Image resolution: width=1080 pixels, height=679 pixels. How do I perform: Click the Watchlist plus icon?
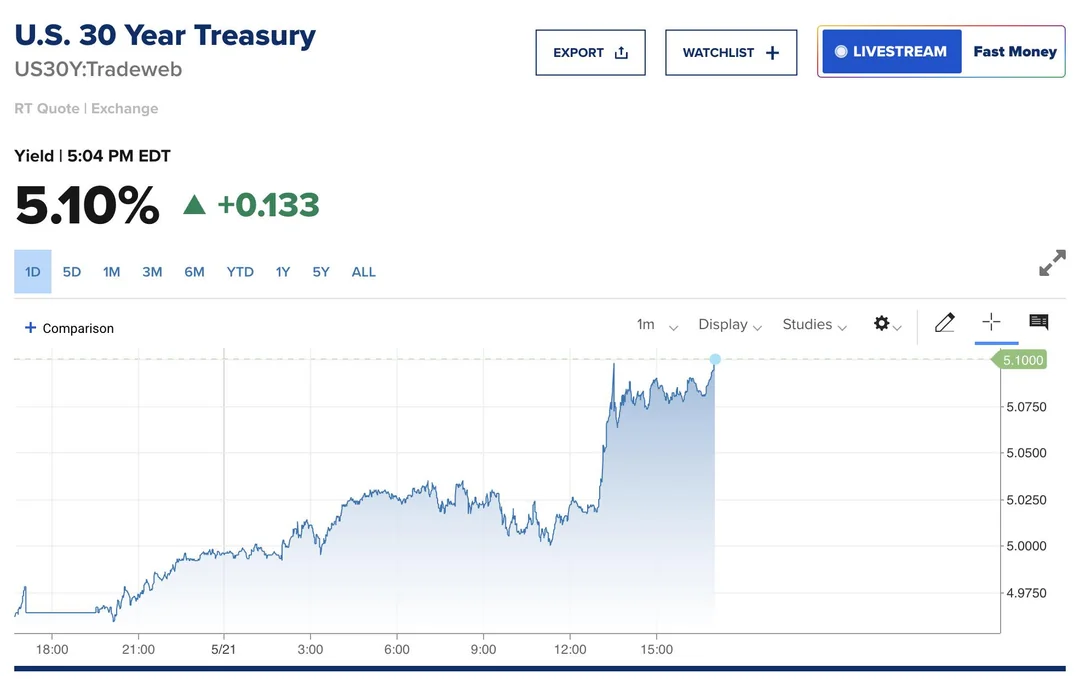coord(772,53)
